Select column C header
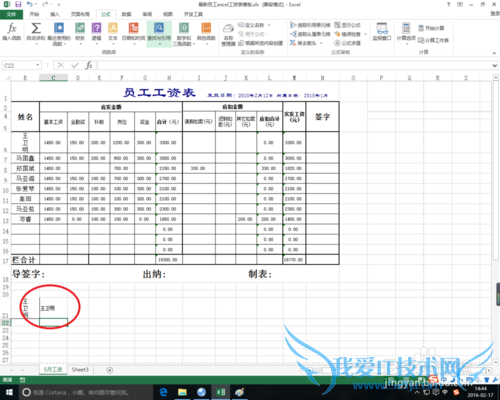This screenshot has width=500, height=400. click(53, 78)
